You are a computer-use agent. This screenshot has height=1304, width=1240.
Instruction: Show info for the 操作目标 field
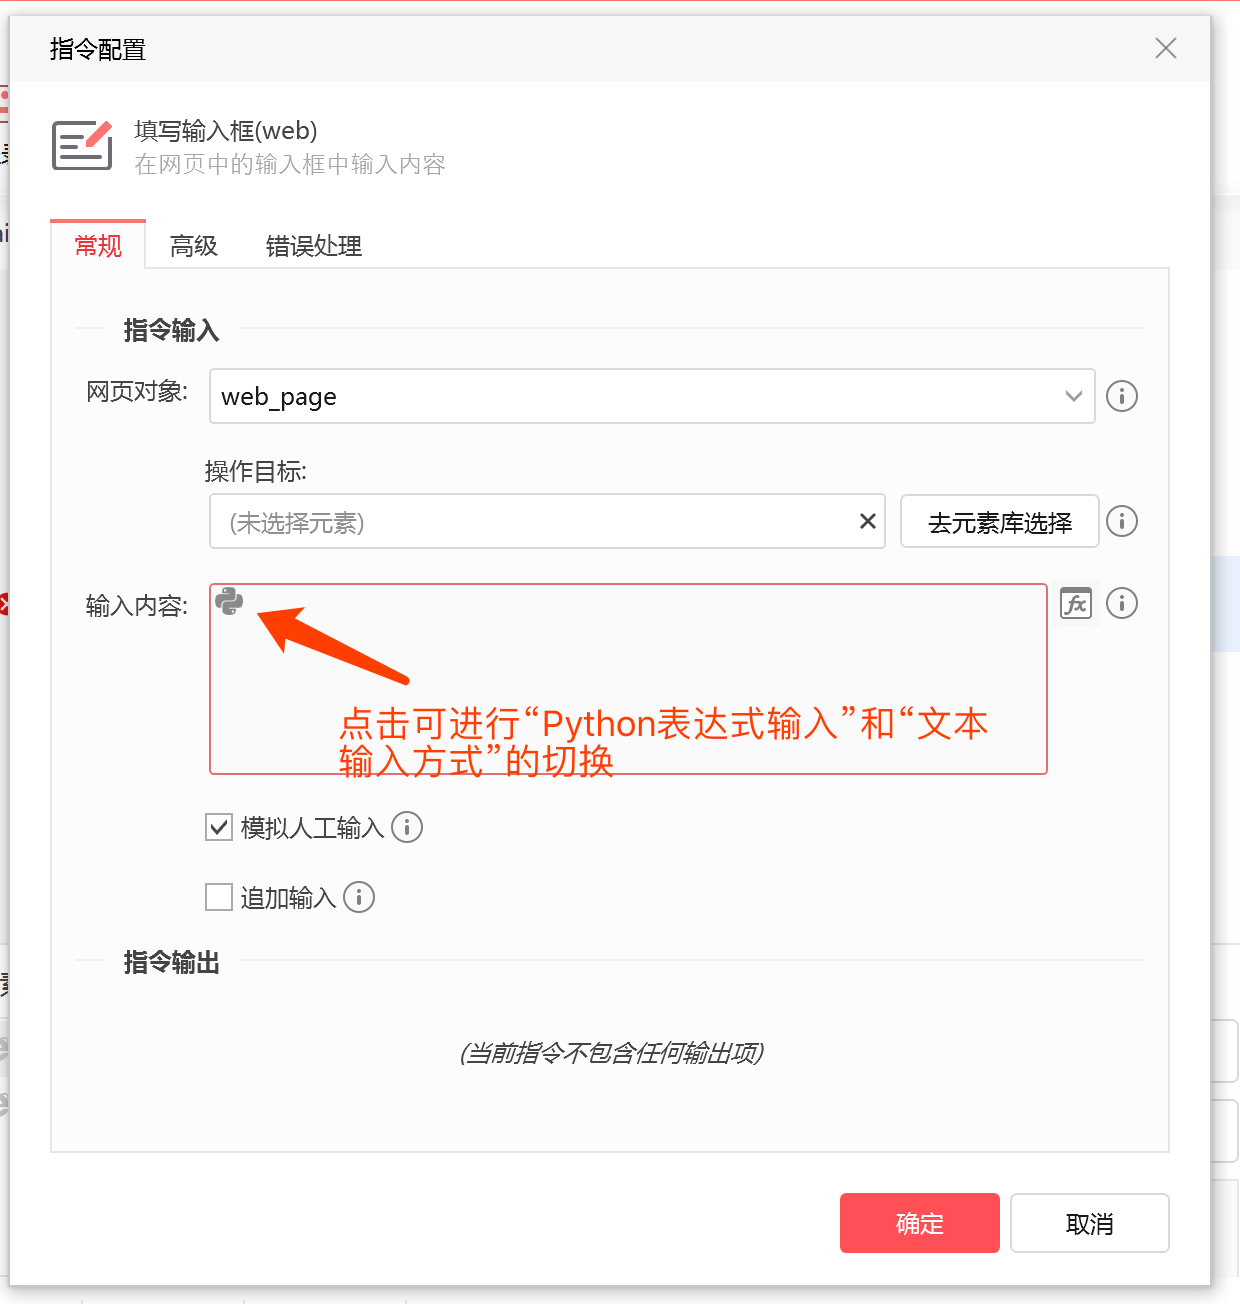tap(1122, 521)
